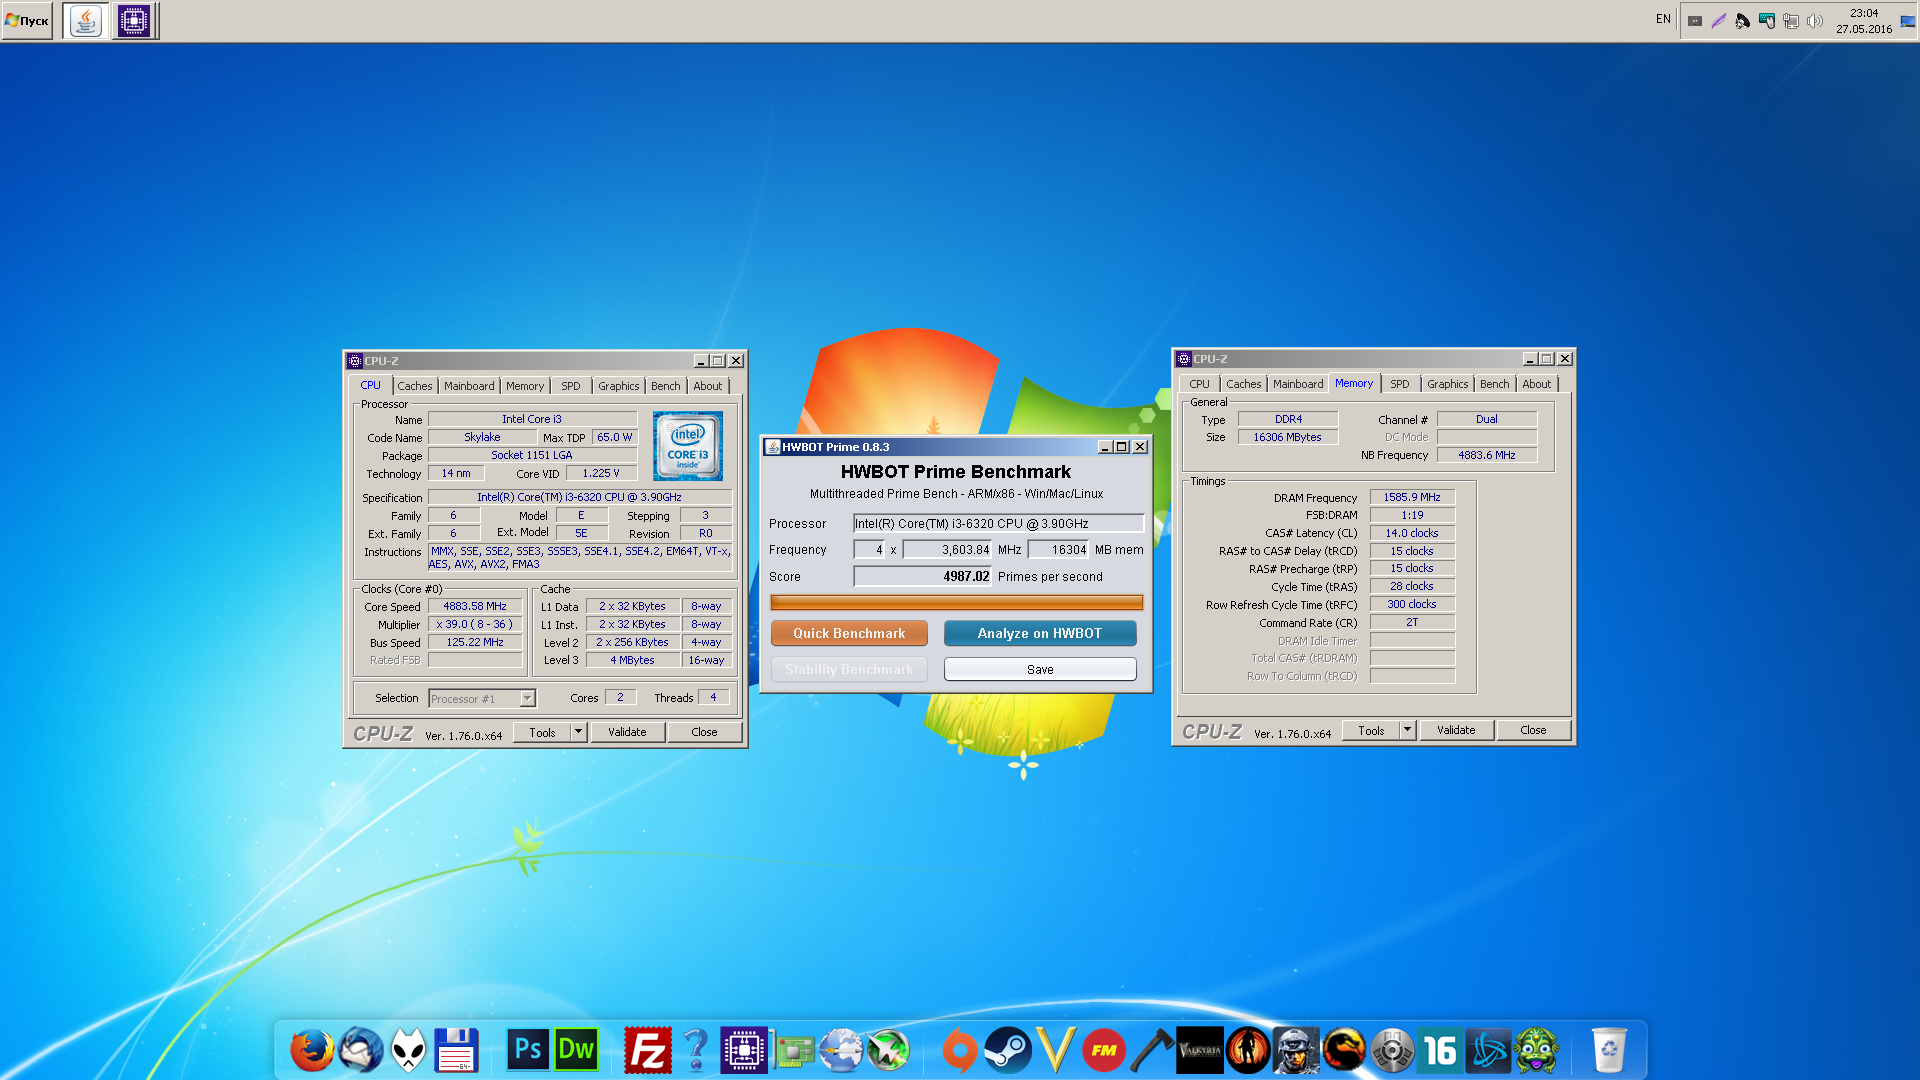Click the show desktop icon in tray
Viewport: 1920px width, 1080px height.
pyautogui.click(x=1907, y=21)
